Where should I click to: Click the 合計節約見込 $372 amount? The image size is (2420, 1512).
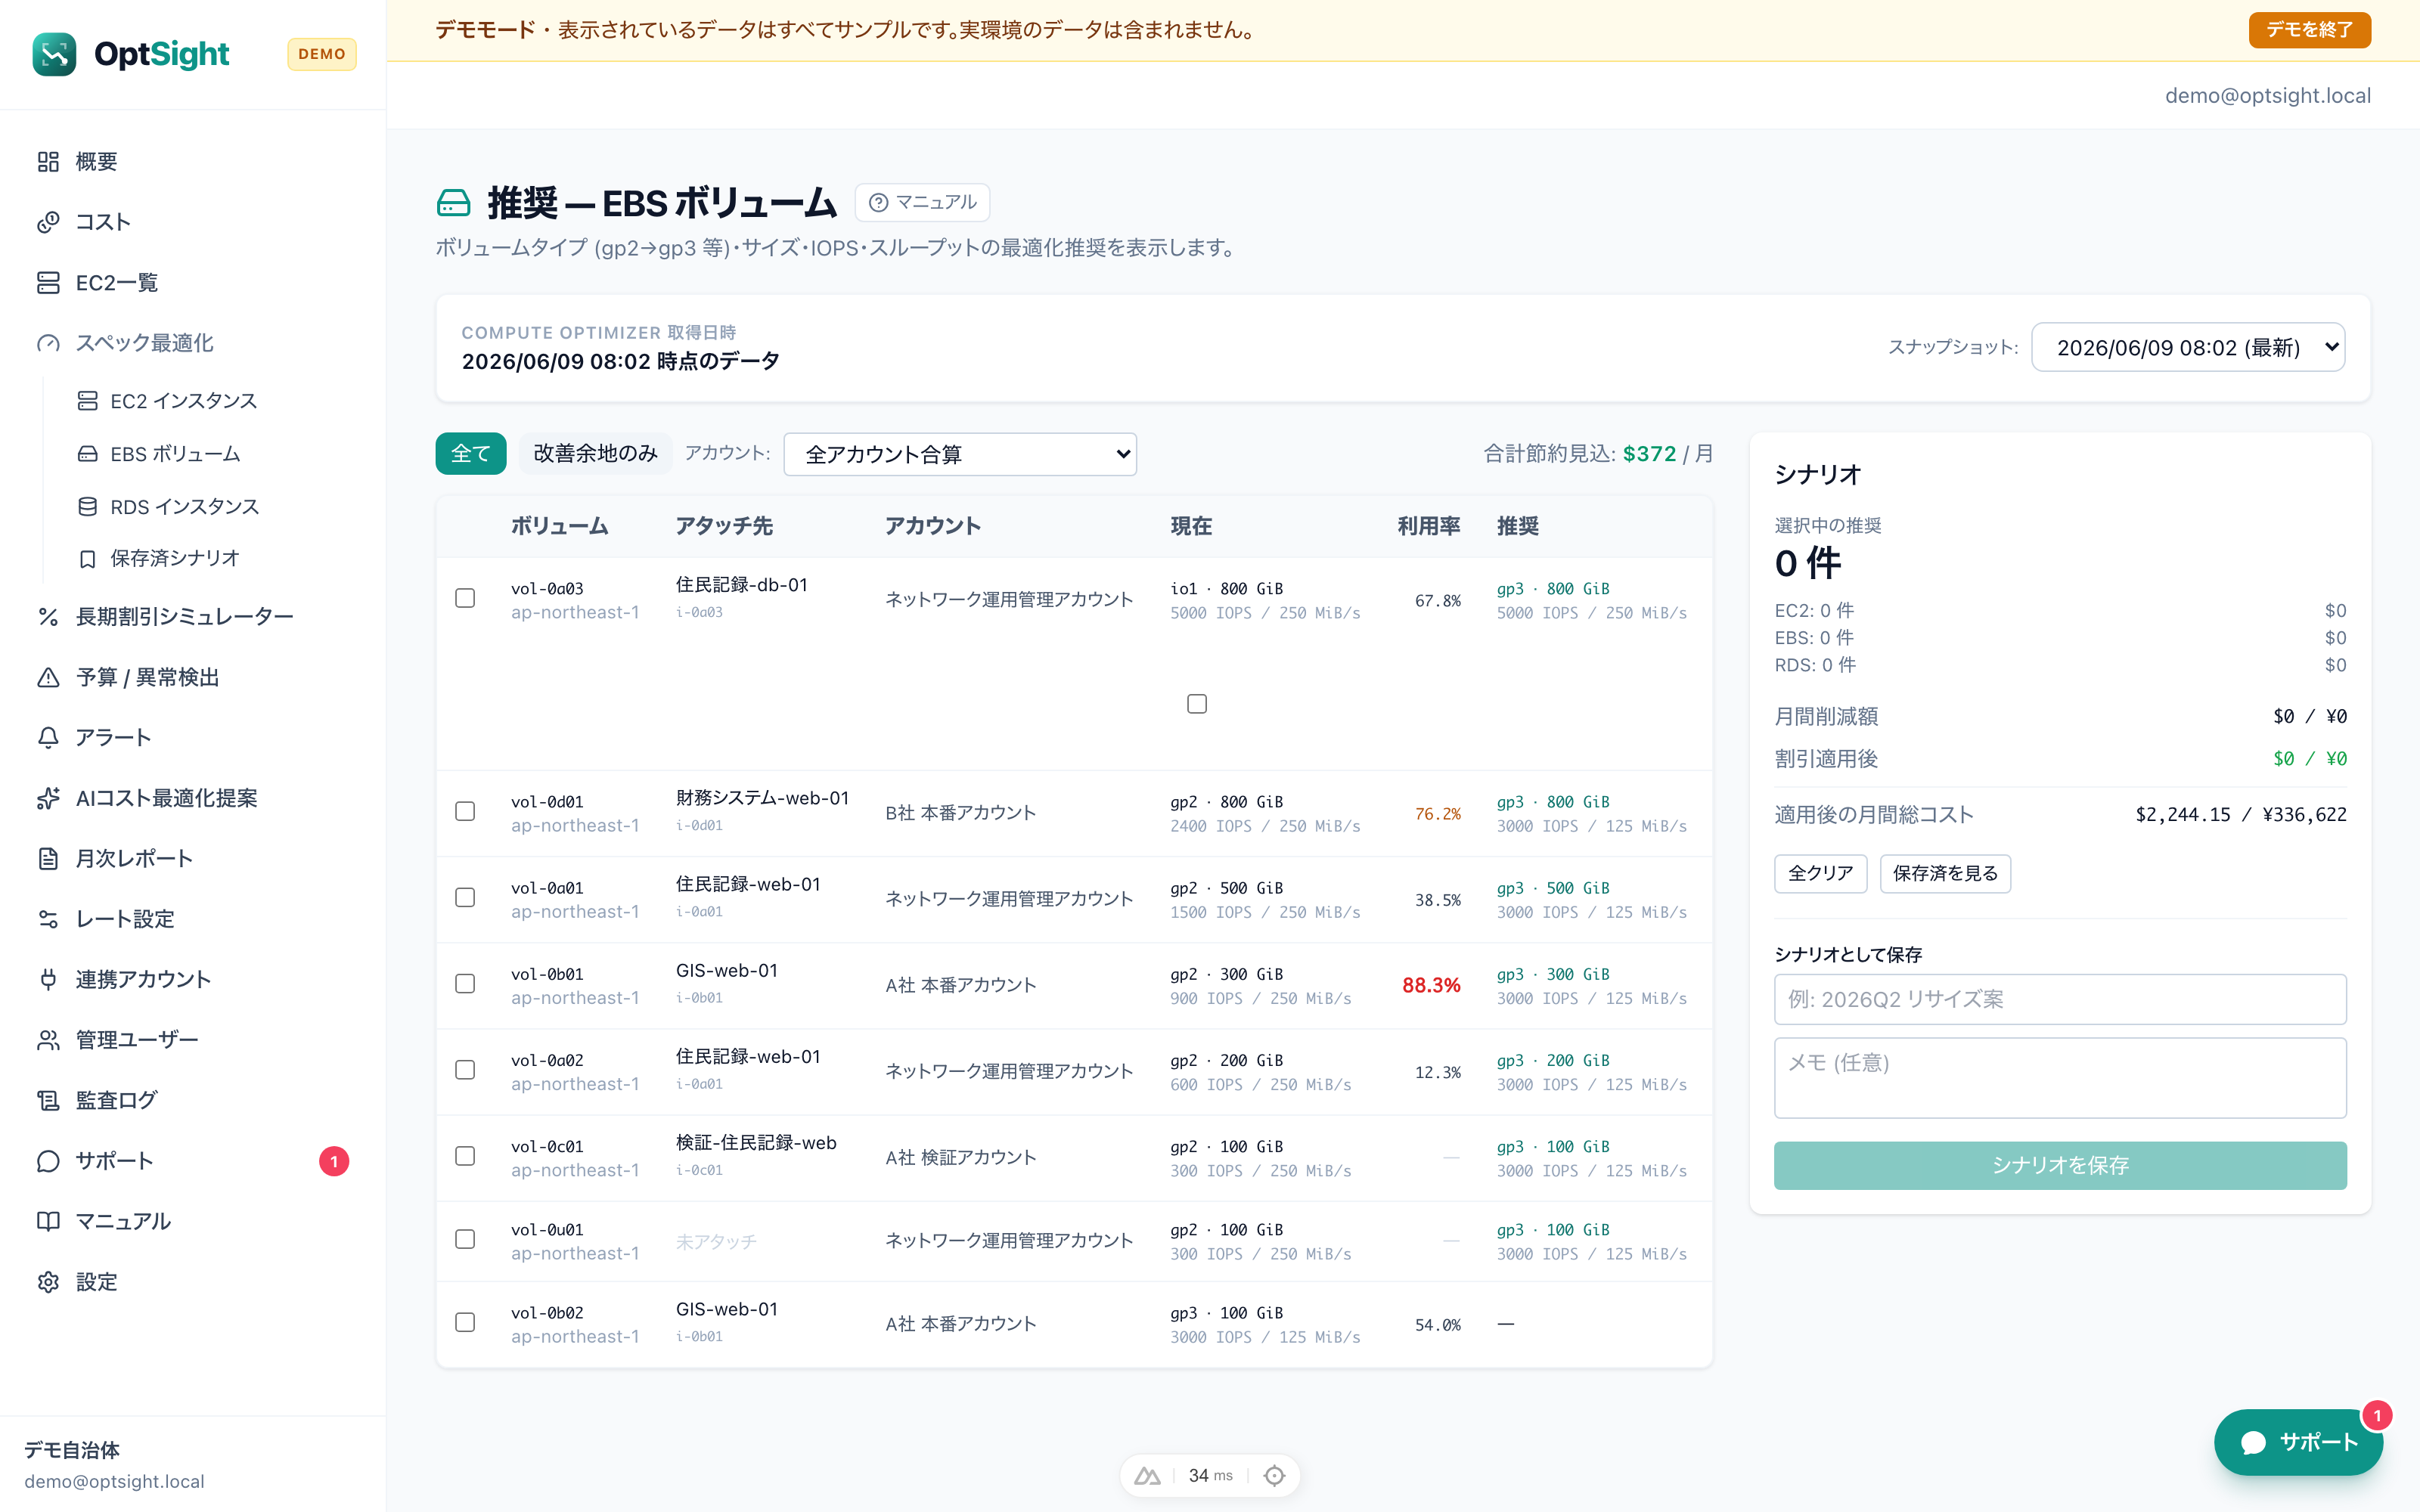pos(1649,454)
